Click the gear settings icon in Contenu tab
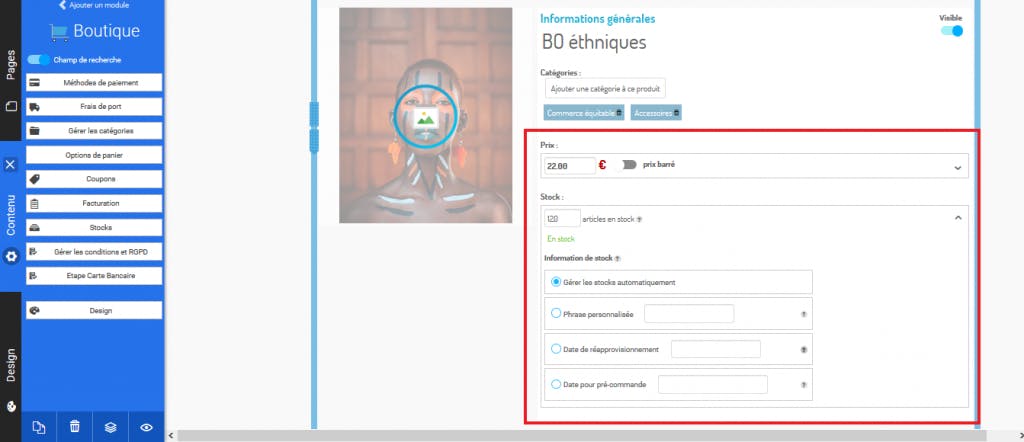This screenshot has width=1024, height=442. point(10,257)
